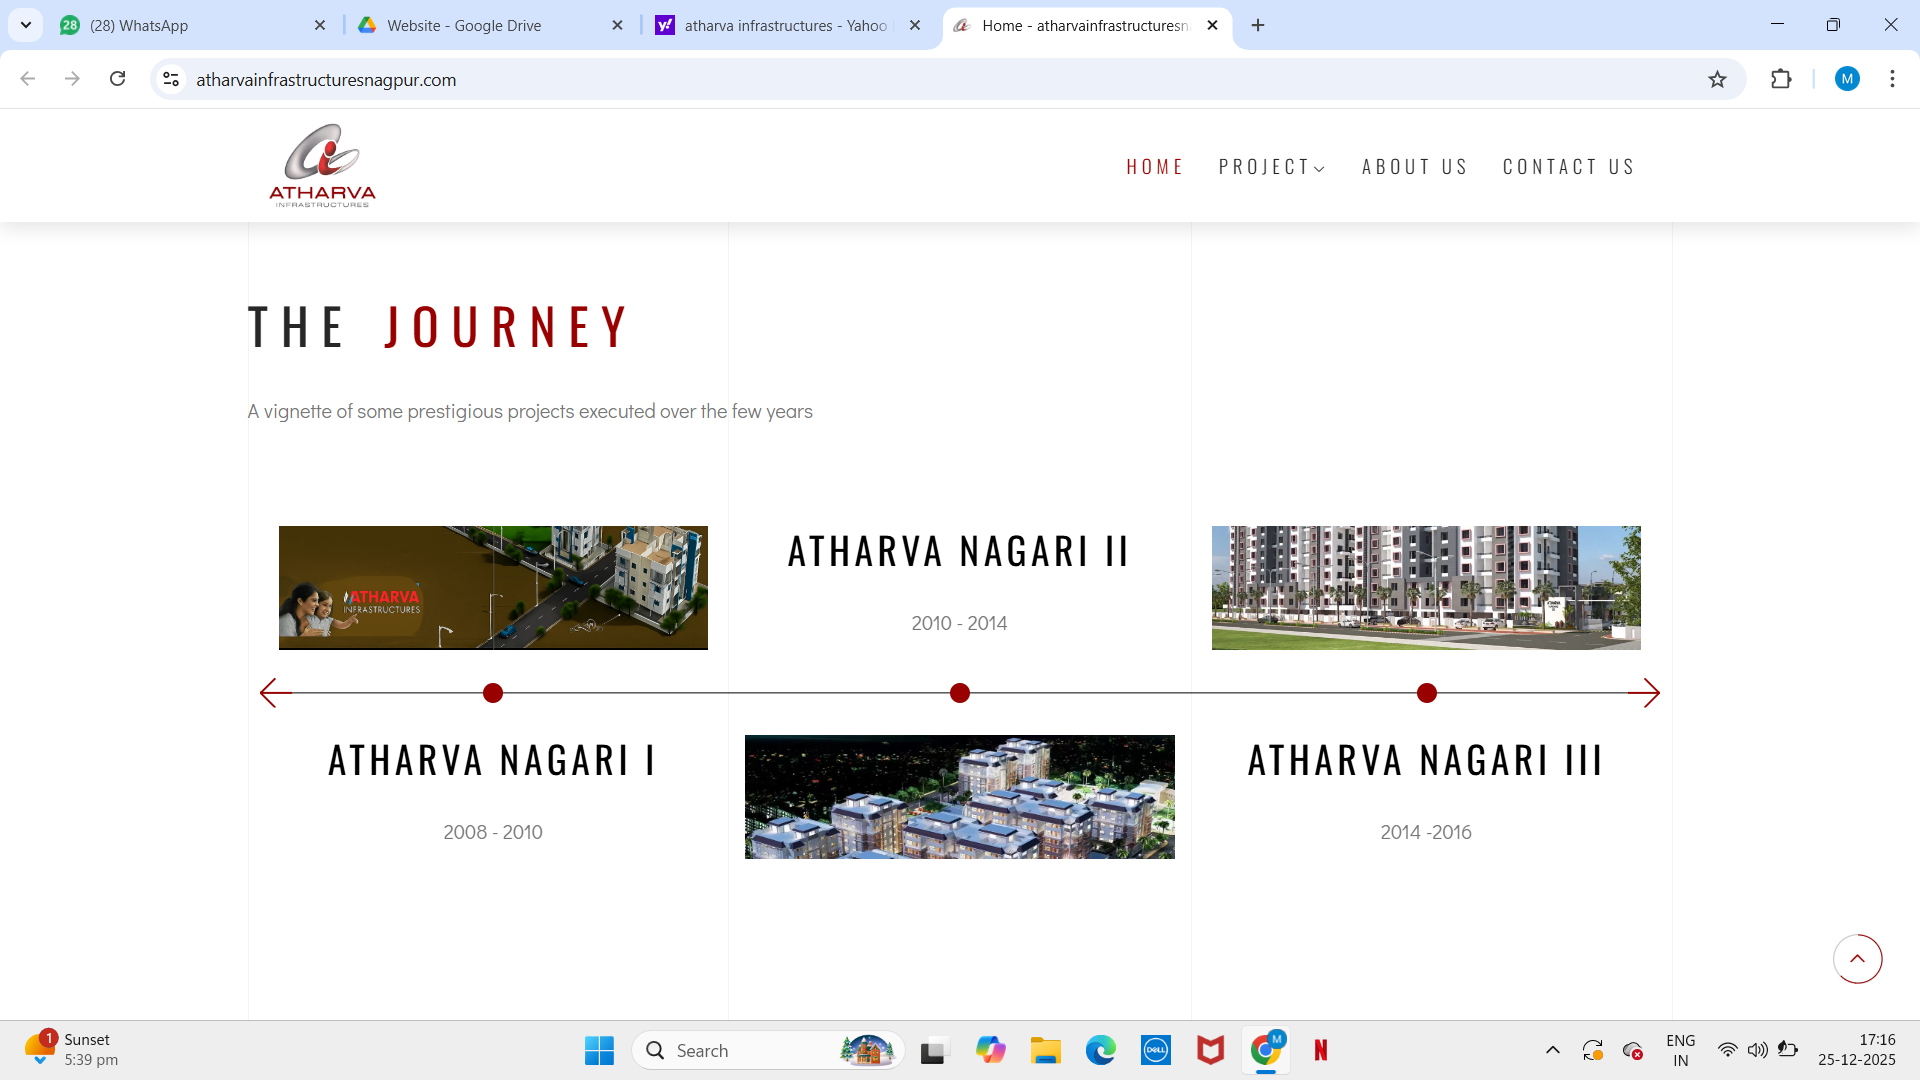This screenshot has height=1080, width=1920.
Task: Open Netflix from the taskbar
Action: 1320,1050
